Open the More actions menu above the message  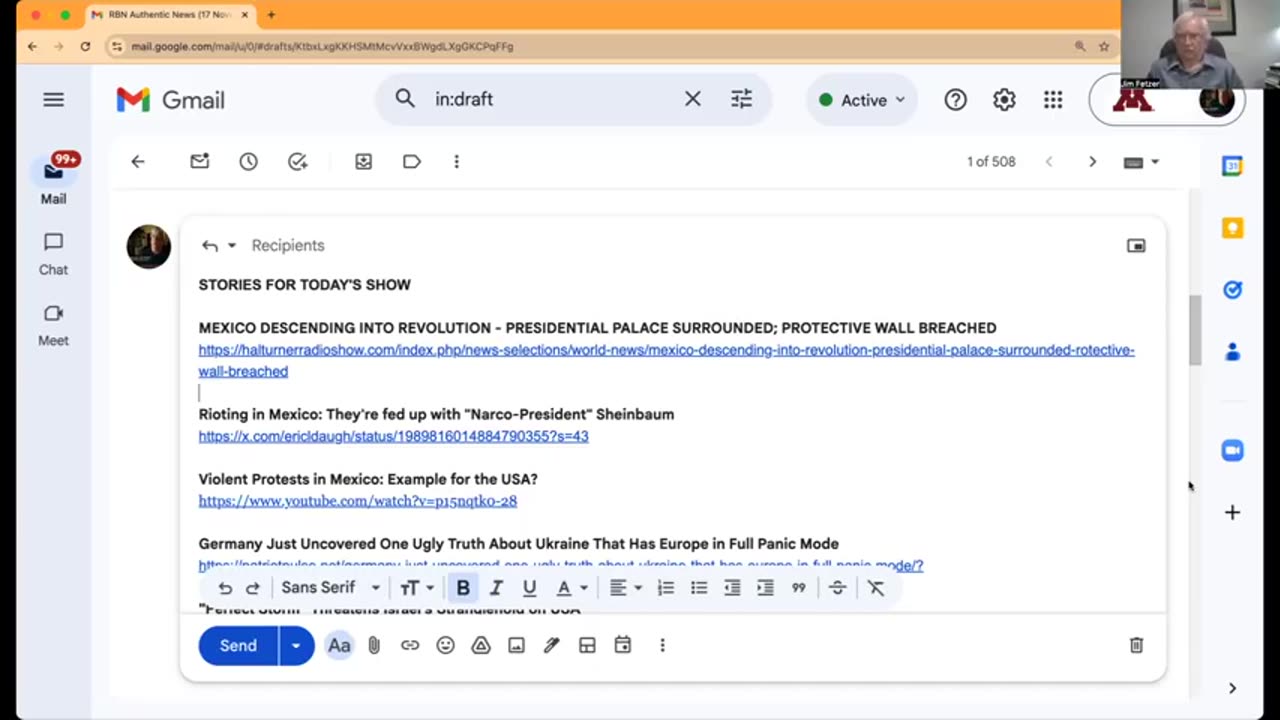(456, 162)
